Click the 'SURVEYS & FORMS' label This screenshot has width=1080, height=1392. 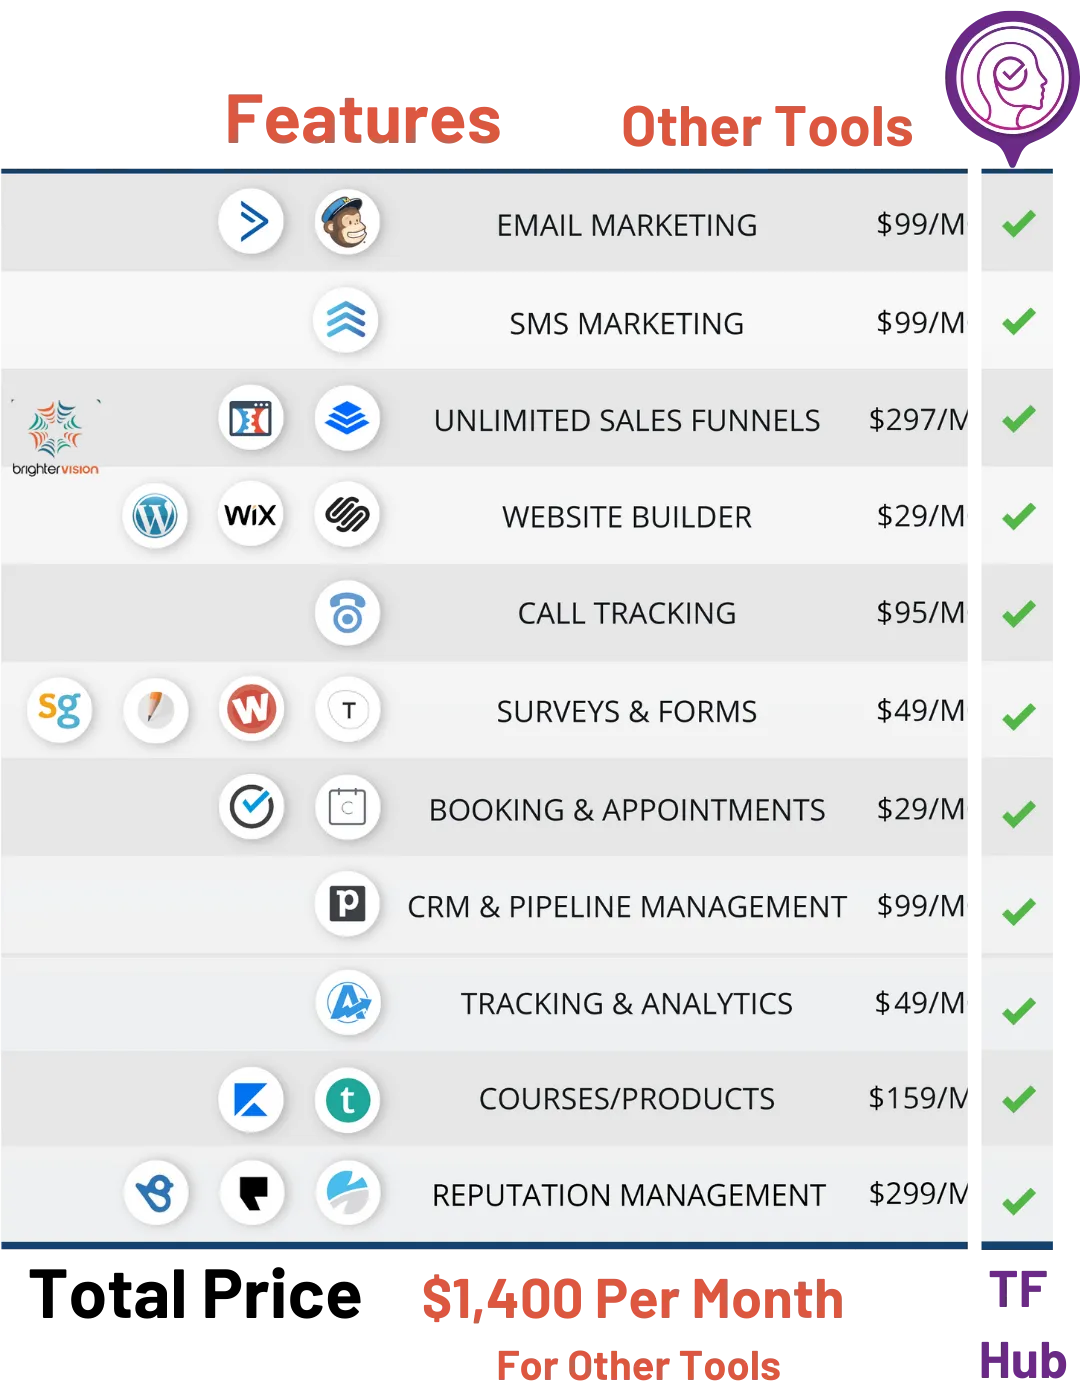627,711
